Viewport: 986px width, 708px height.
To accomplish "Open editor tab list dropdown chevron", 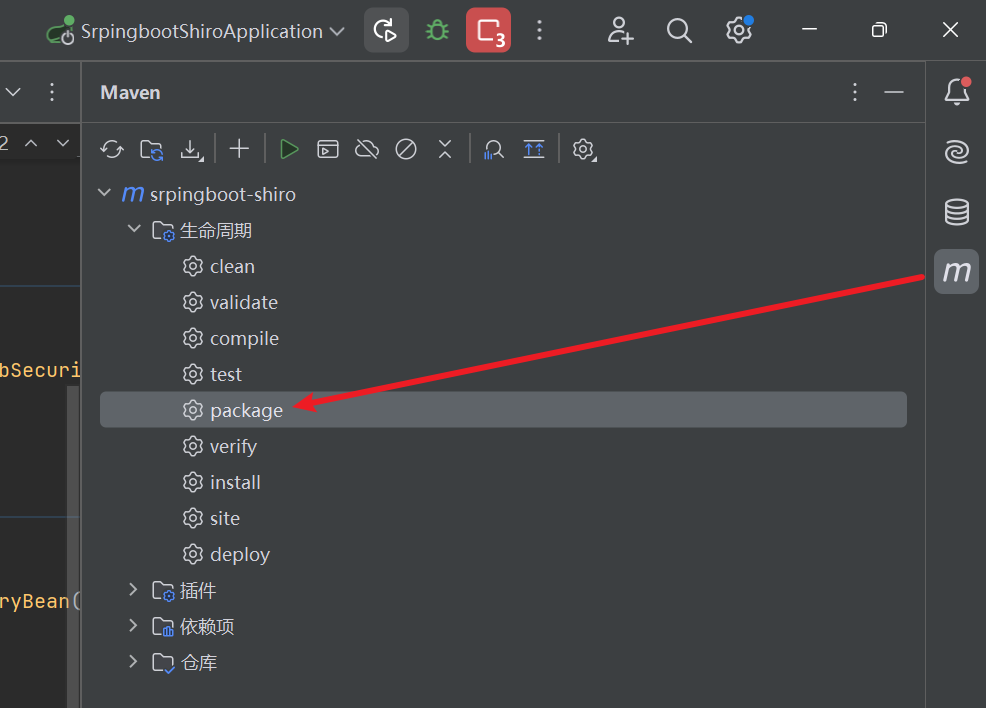I will click(13, 92).
